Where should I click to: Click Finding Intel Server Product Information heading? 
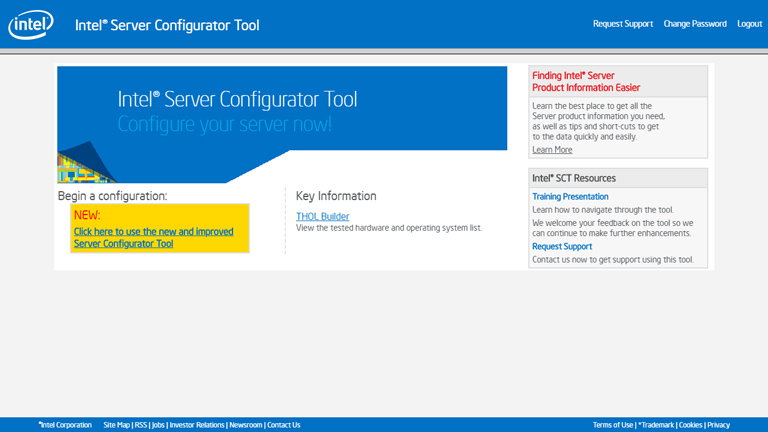pos(586,81)
